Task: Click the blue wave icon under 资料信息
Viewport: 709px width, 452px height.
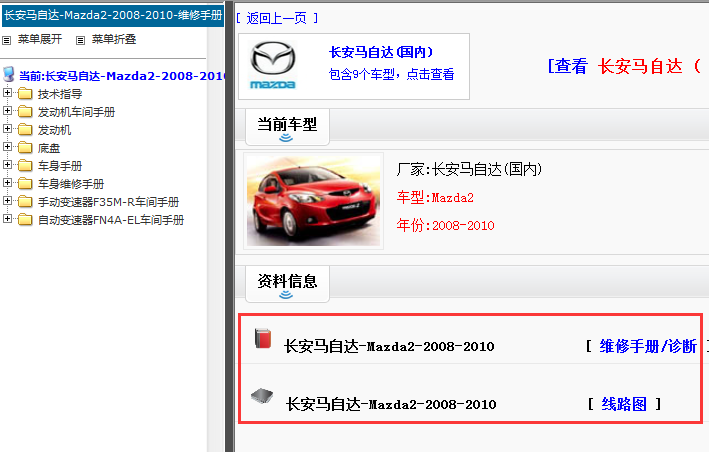Action: click(x=286, y=295)
